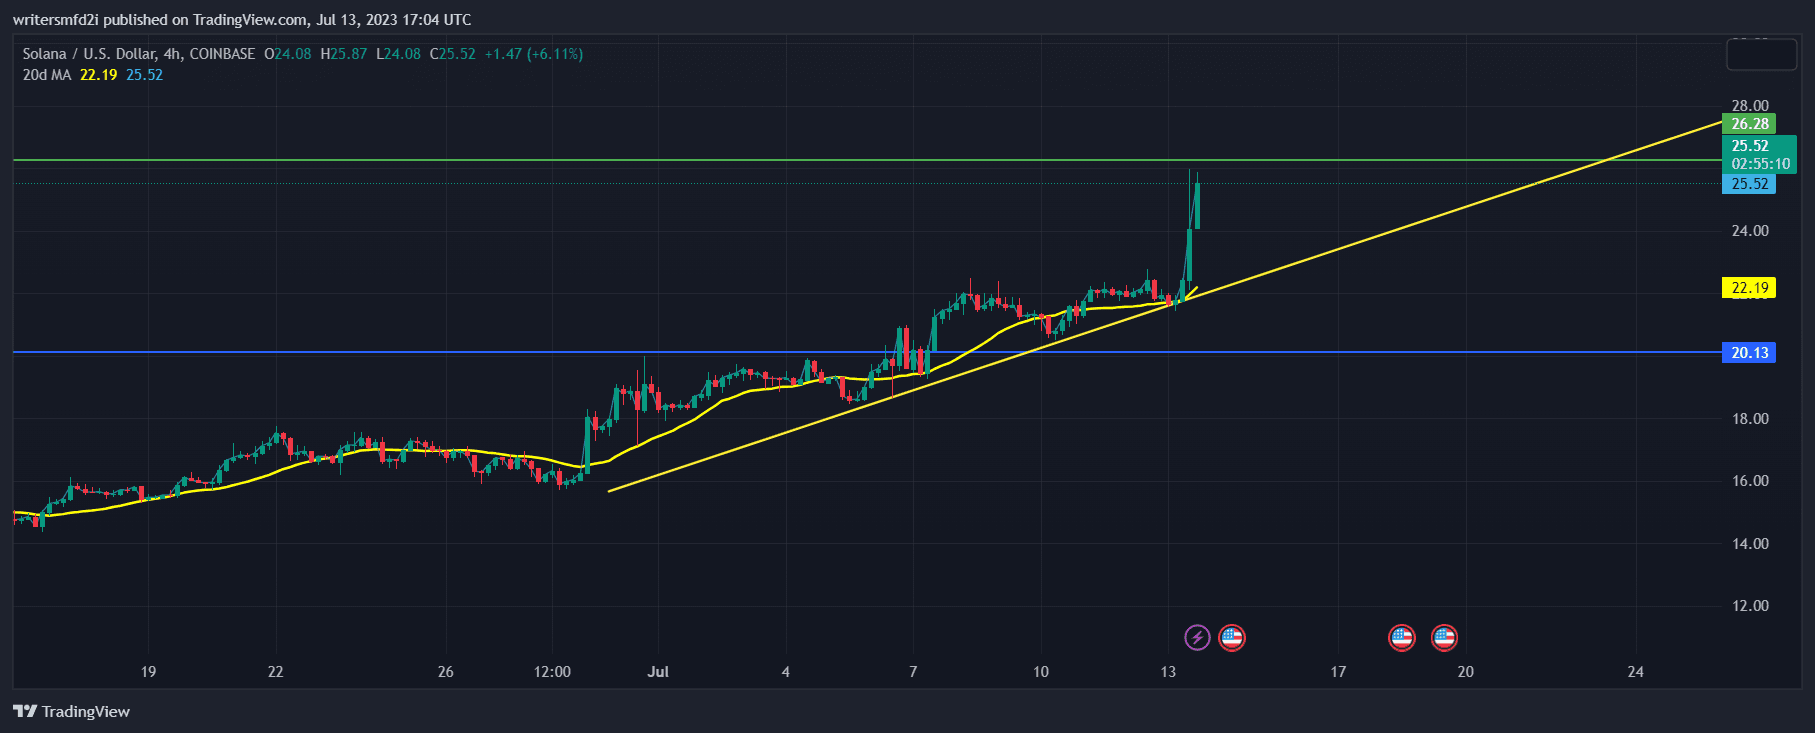The height and width of the screenshot is (733, 1815).
Task: Click the current price countdown label 02:55:10
Action: [x=1761, y=164]
